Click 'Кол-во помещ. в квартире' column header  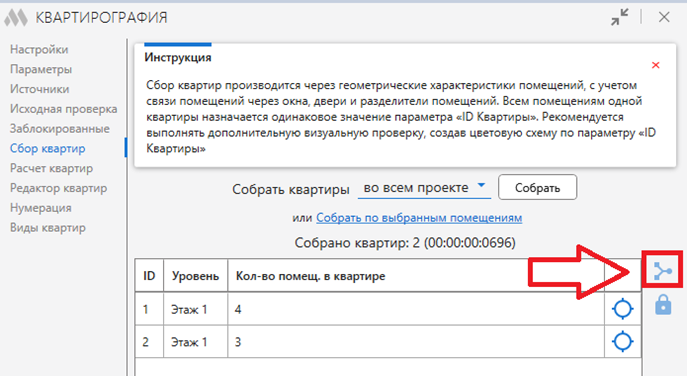tap(416, 276)
